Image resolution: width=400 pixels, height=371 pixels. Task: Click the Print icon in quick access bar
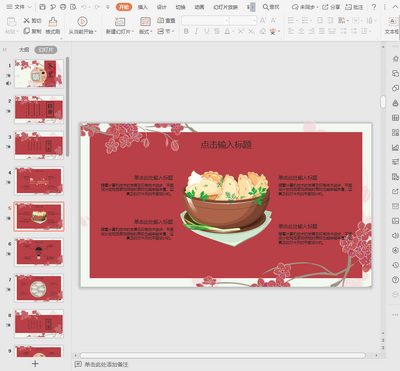click(x=63, y=7)
